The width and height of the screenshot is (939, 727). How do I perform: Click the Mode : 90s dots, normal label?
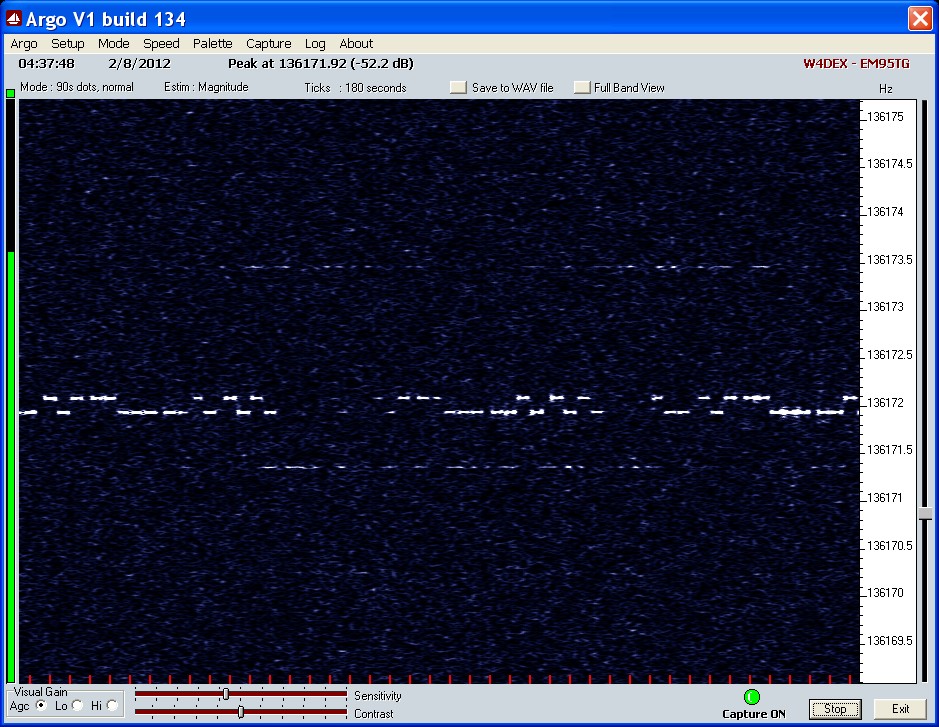[x=77, y=87]
